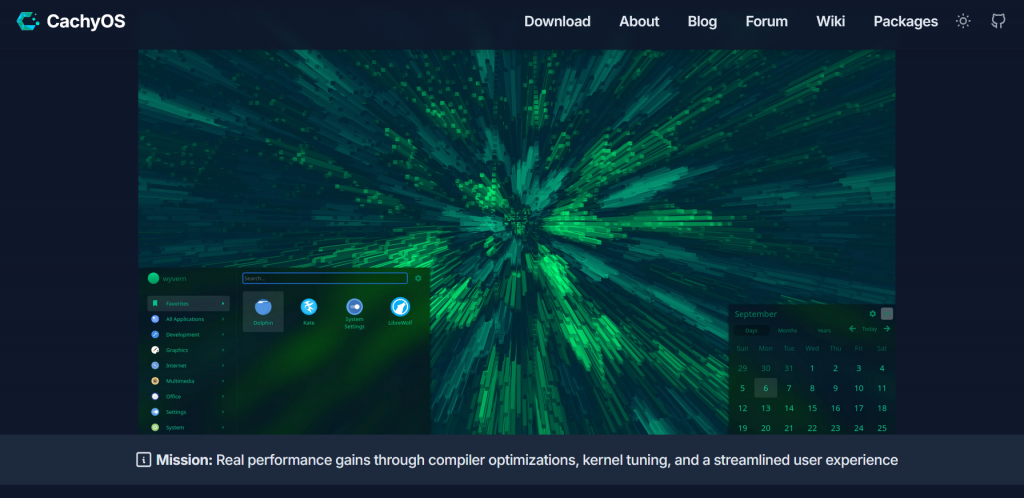This screenshot has width=1024, height=498.
Task: Toggle the calendar pin button
Action: click(x=887, y=314)
